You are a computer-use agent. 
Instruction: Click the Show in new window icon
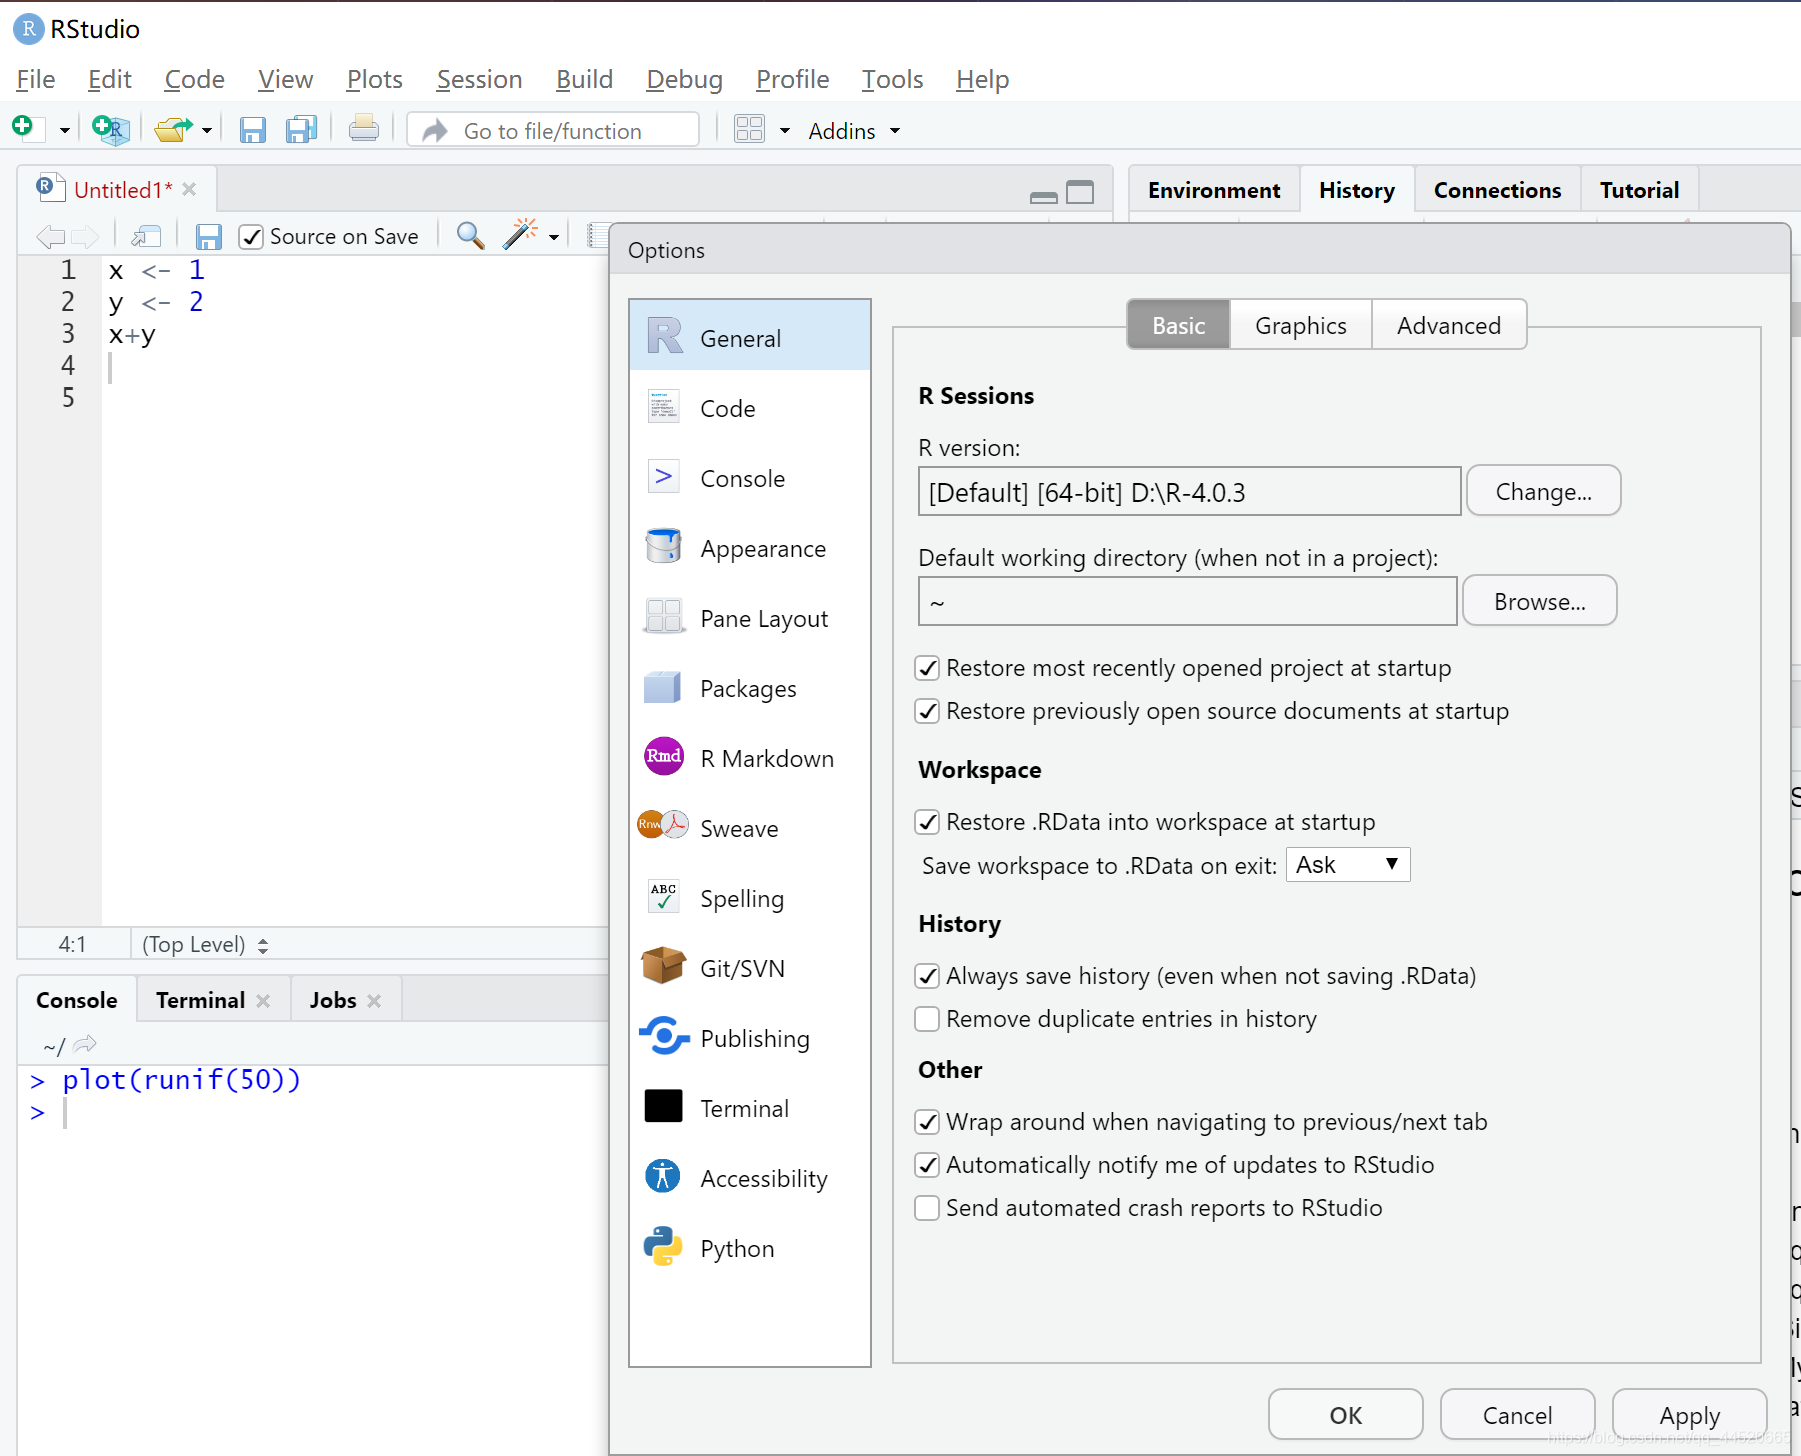click(x=146, y=236)
